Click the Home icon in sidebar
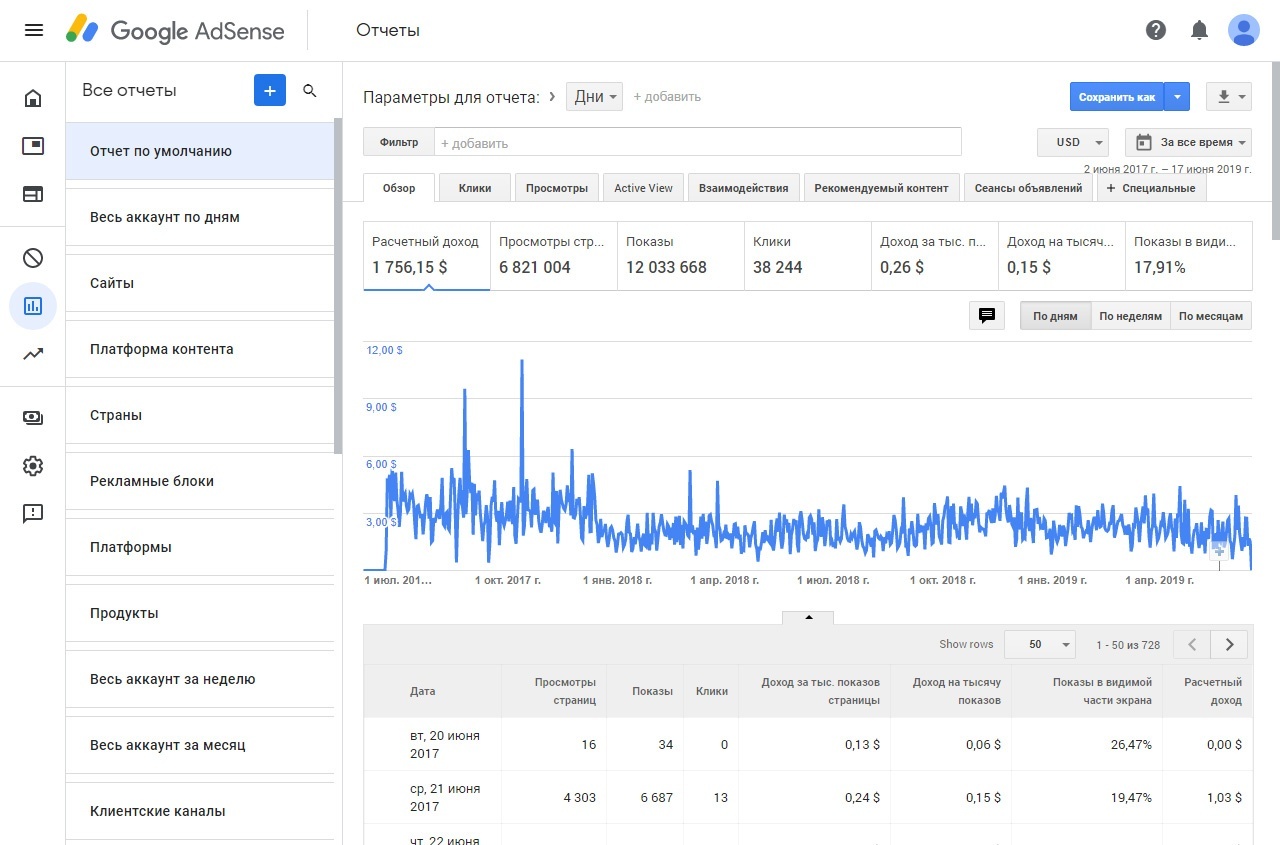This screenshot has height=845, width=1280. (33, 98)
